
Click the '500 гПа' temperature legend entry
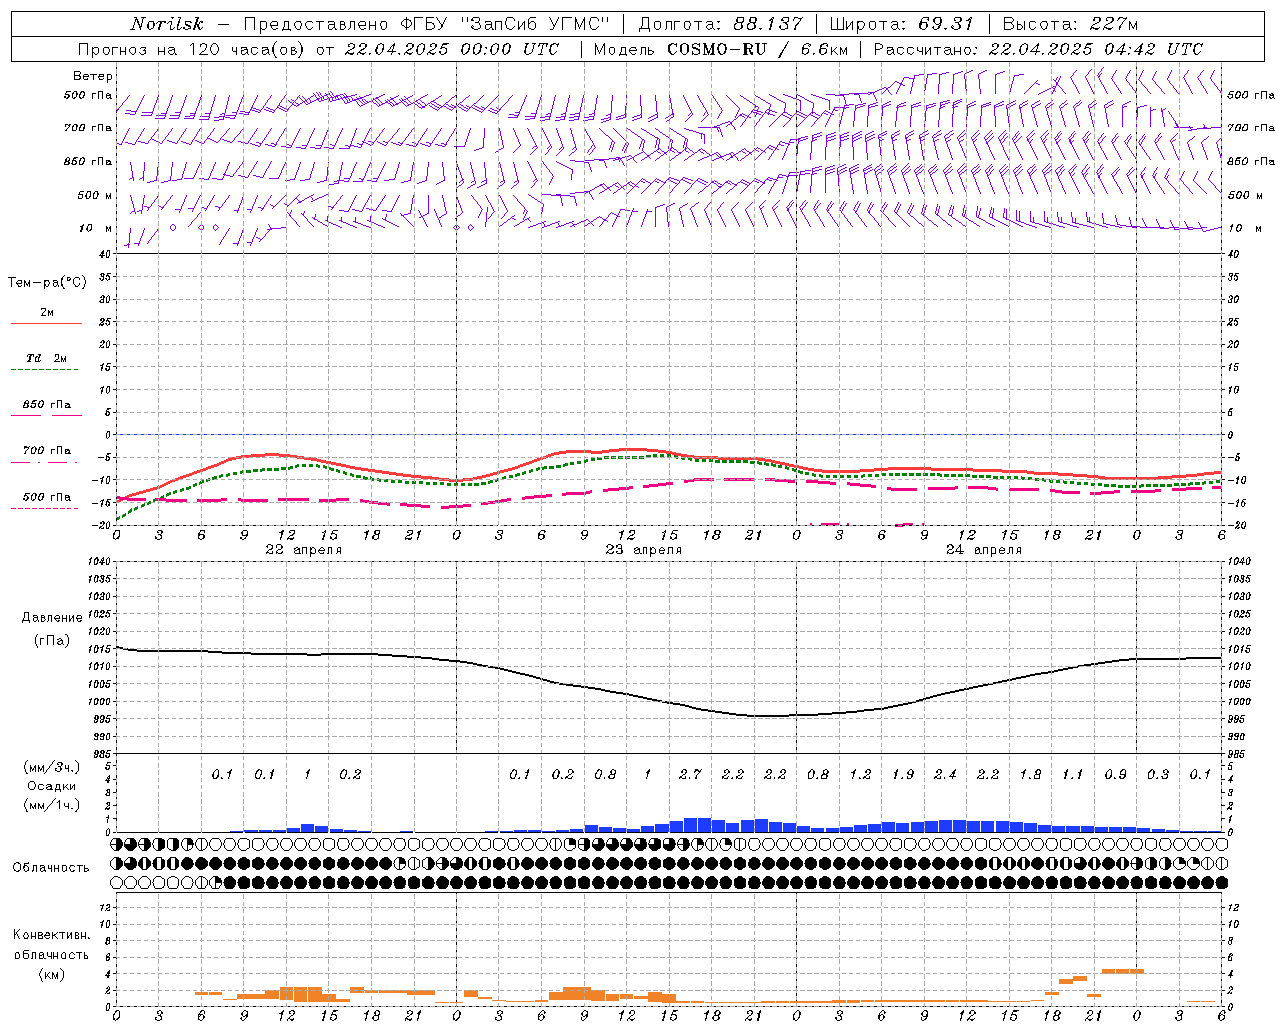47,497
